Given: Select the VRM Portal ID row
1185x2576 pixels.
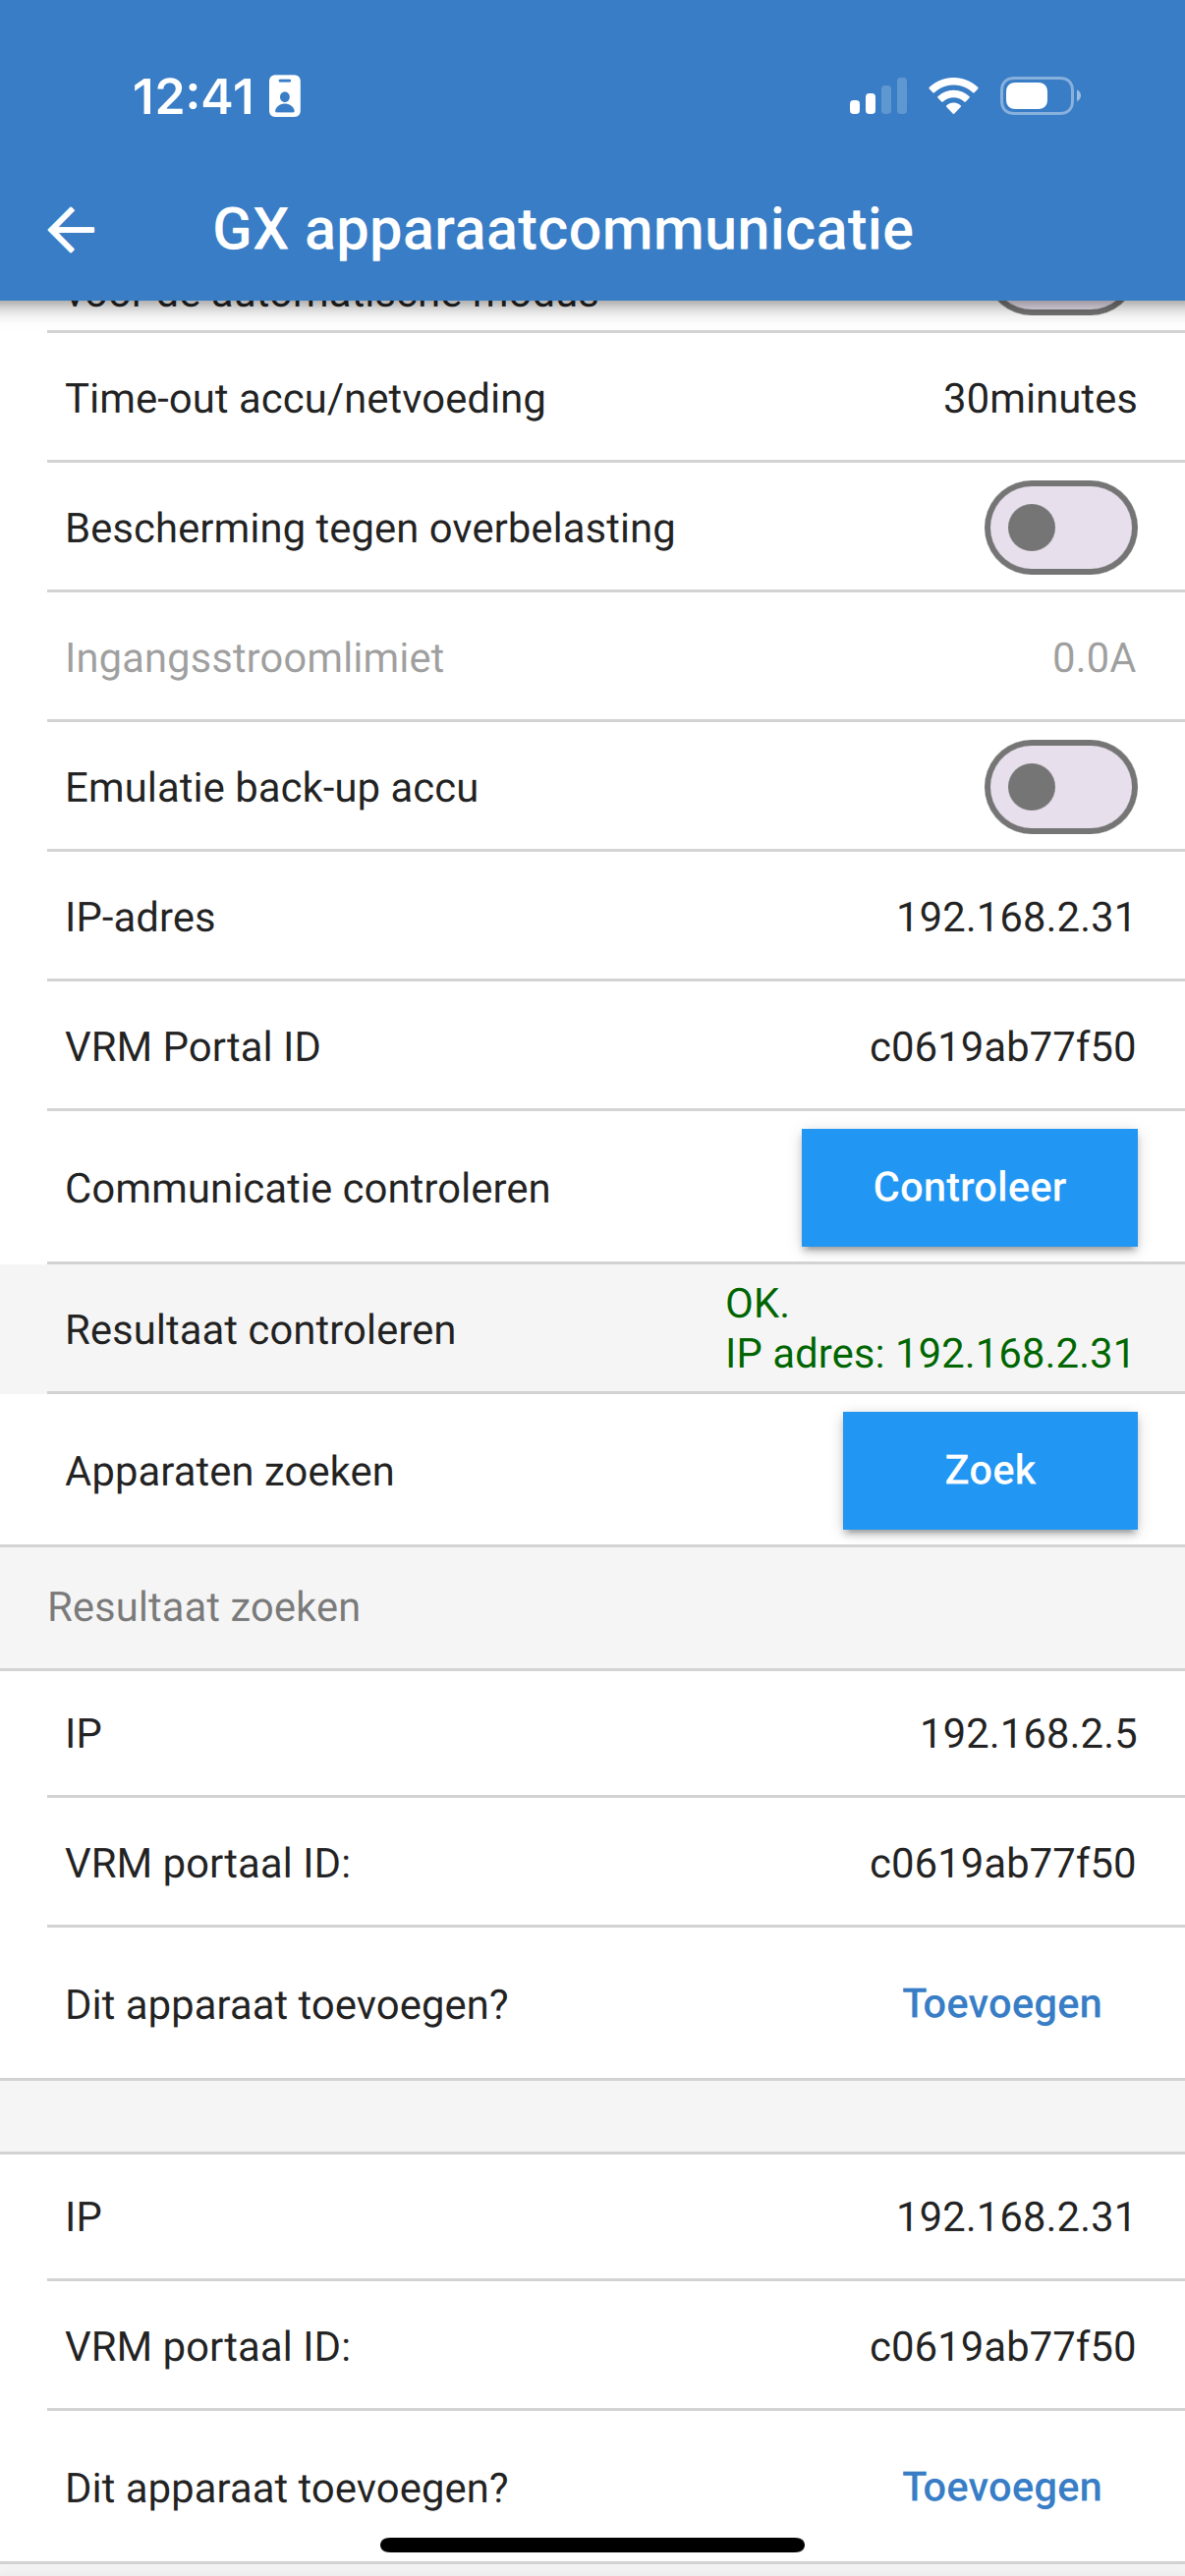Looking at the screenshot, I should point(600,1047).
